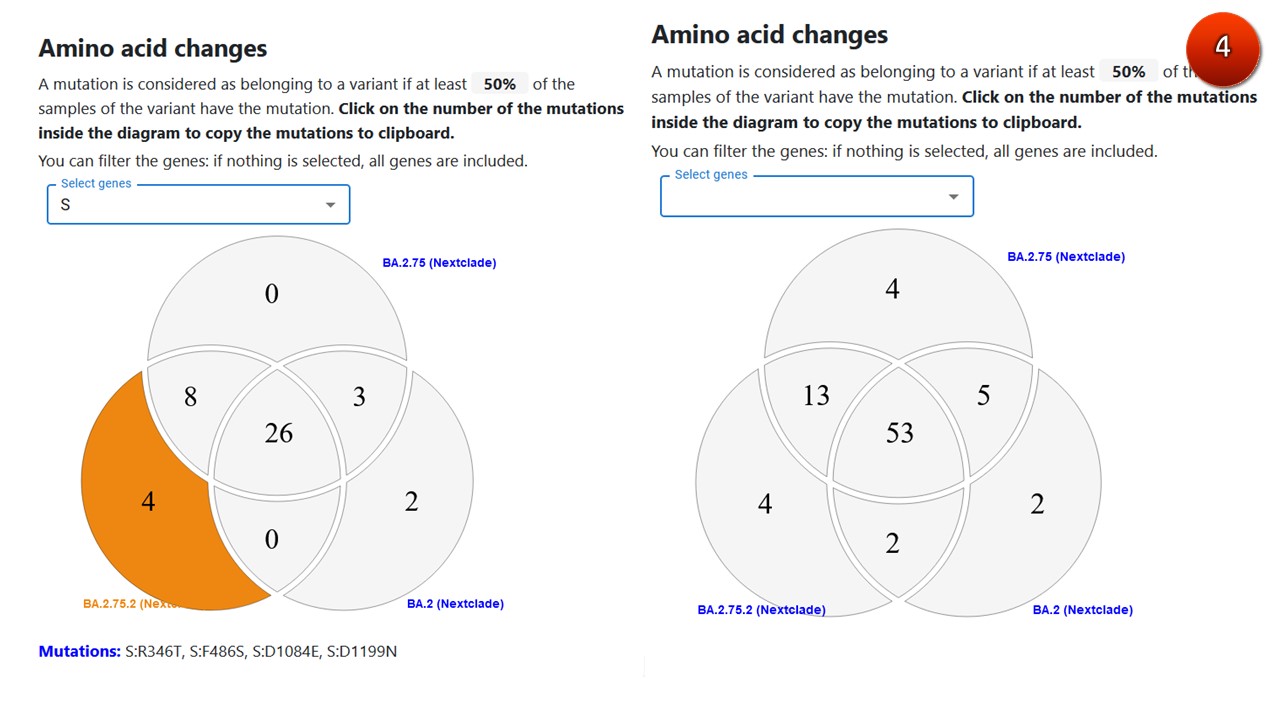Click the orange BA.2.75.2 segment with 4

coord(148,501)
